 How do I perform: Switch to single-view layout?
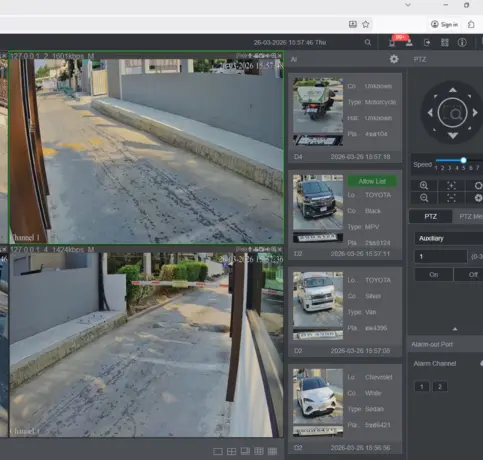(218, 452)
